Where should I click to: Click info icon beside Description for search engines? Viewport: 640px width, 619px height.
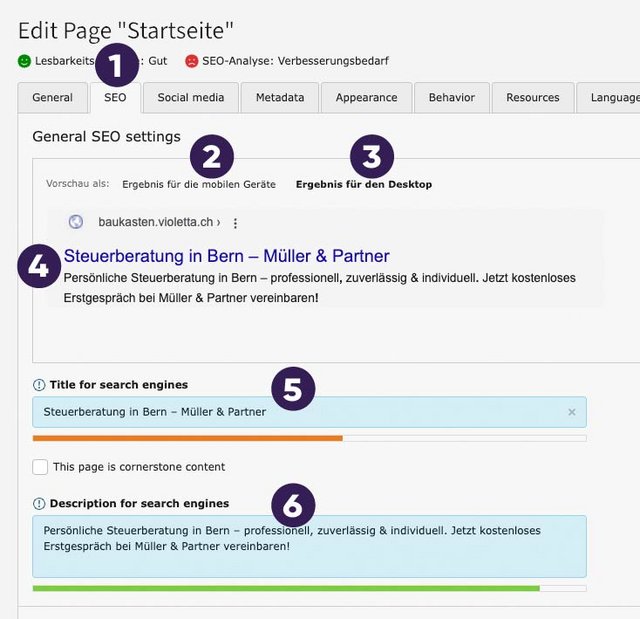(39, 503)
